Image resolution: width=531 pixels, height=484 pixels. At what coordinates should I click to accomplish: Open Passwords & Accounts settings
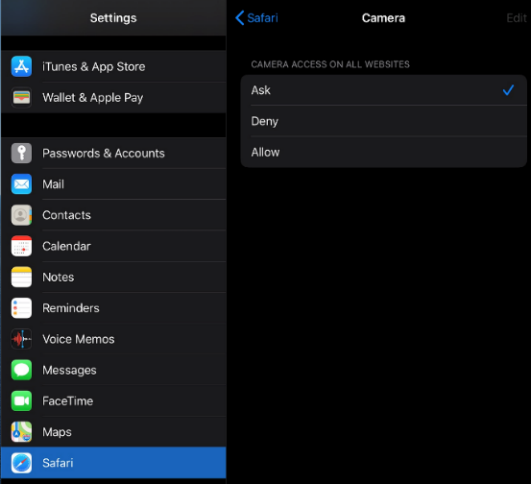click(x=113, y=153)
